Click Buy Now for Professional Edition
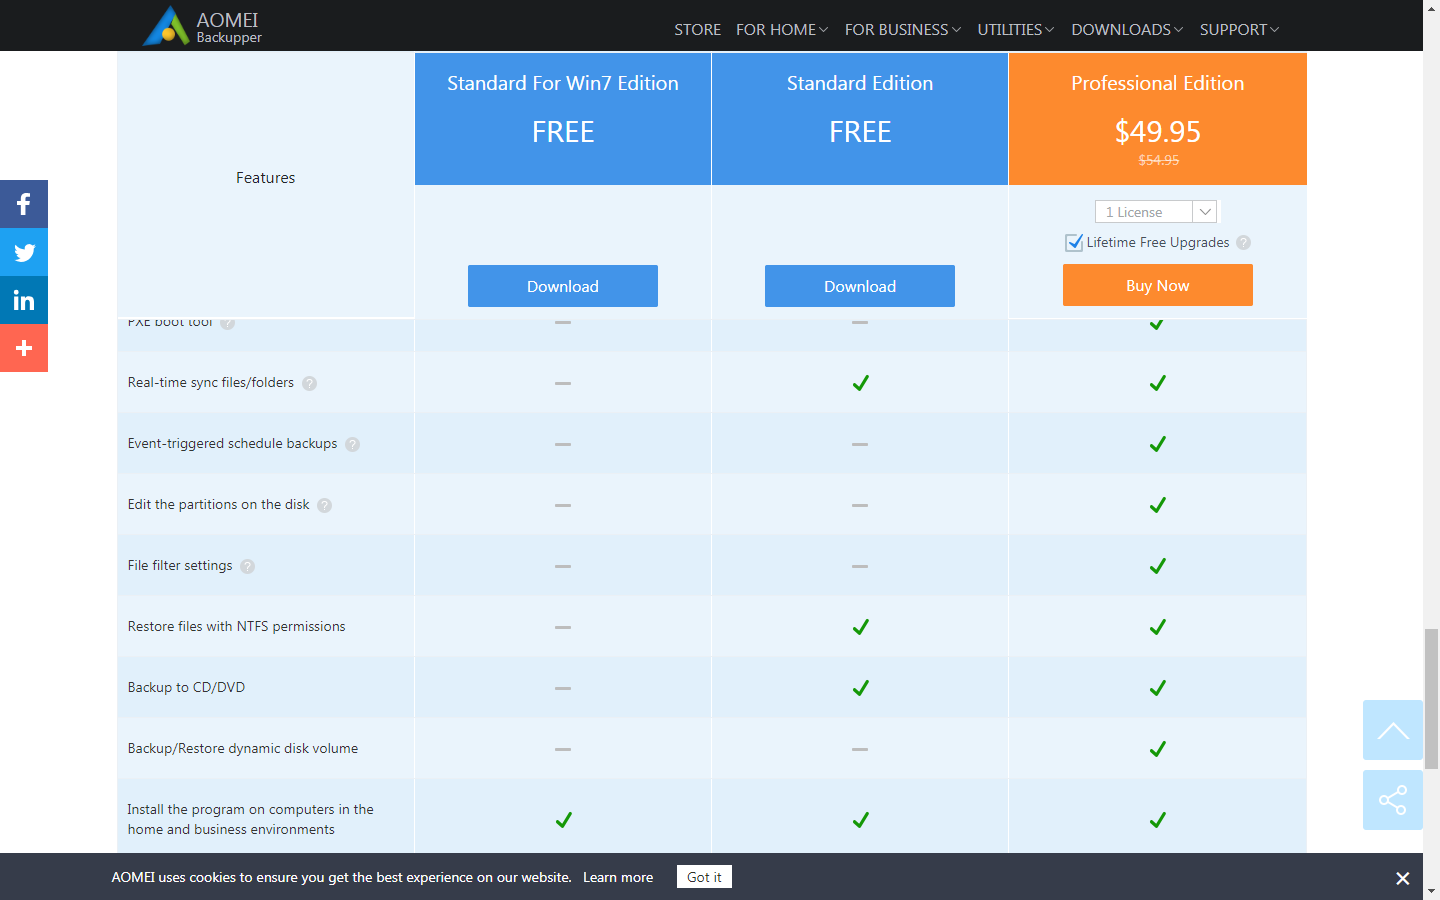Screen dimensions: 1440x900 tap(1158, 285)
